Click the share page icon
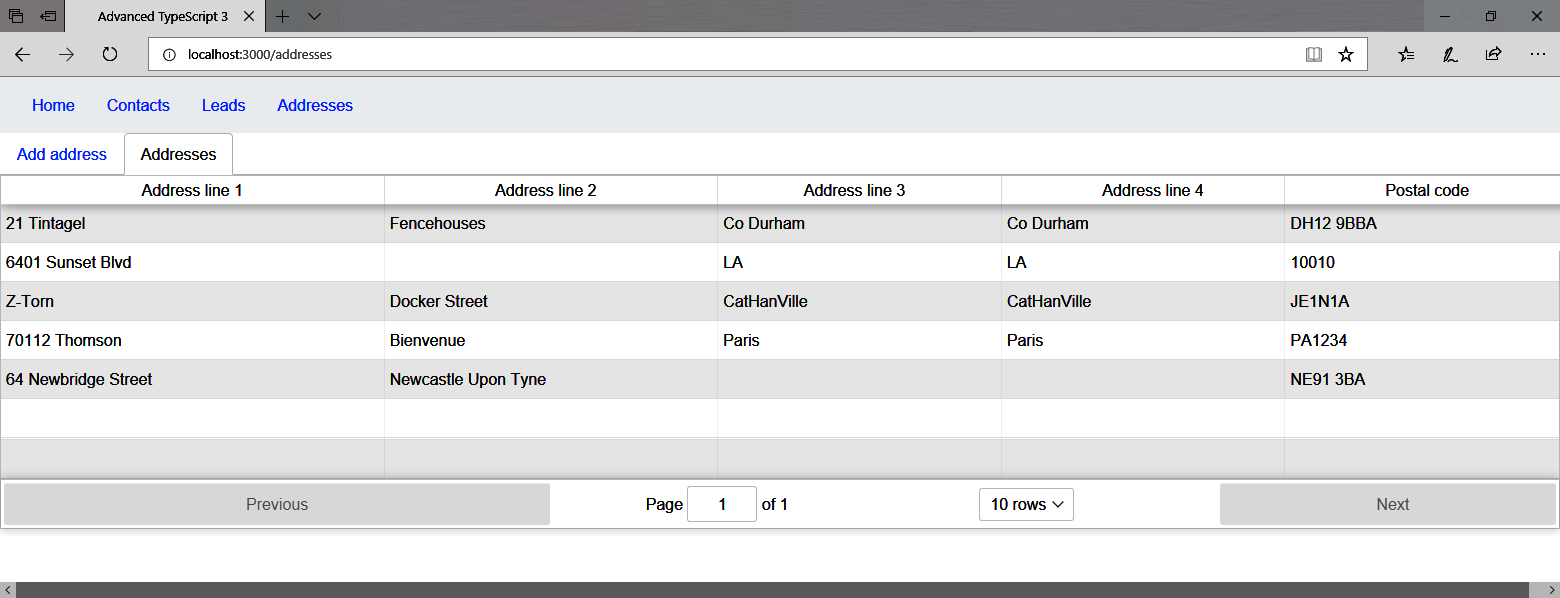 click(x=1493, y=55)
